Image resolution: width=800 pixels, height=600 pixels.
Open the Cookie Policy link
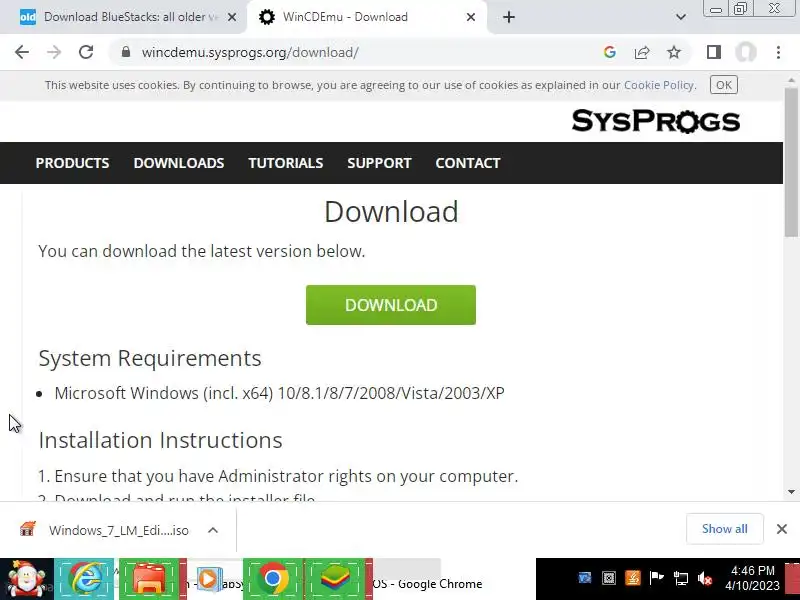point(659,85)
